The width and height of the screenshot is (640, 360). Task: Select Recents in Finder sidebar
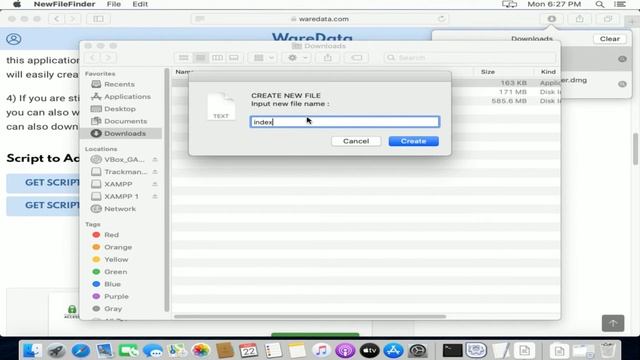coord(119,84)
